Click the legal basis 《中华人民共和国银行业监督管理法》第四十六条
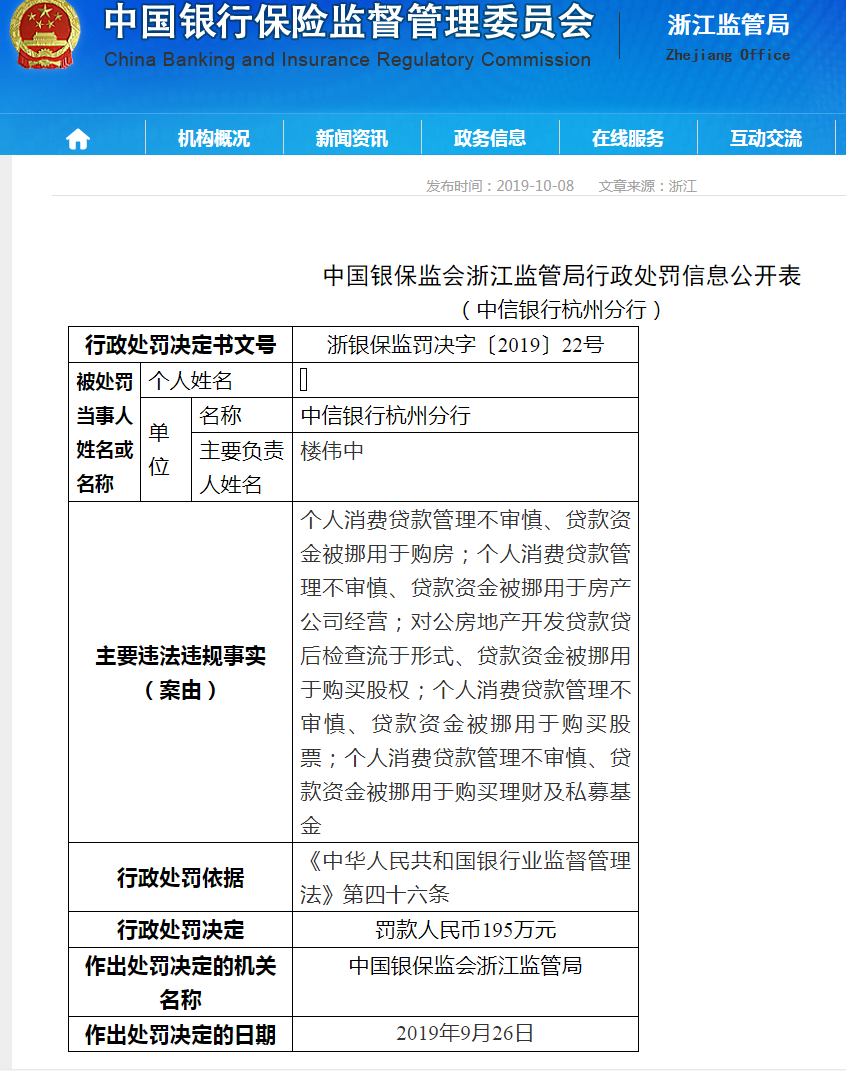 (465, 877)
